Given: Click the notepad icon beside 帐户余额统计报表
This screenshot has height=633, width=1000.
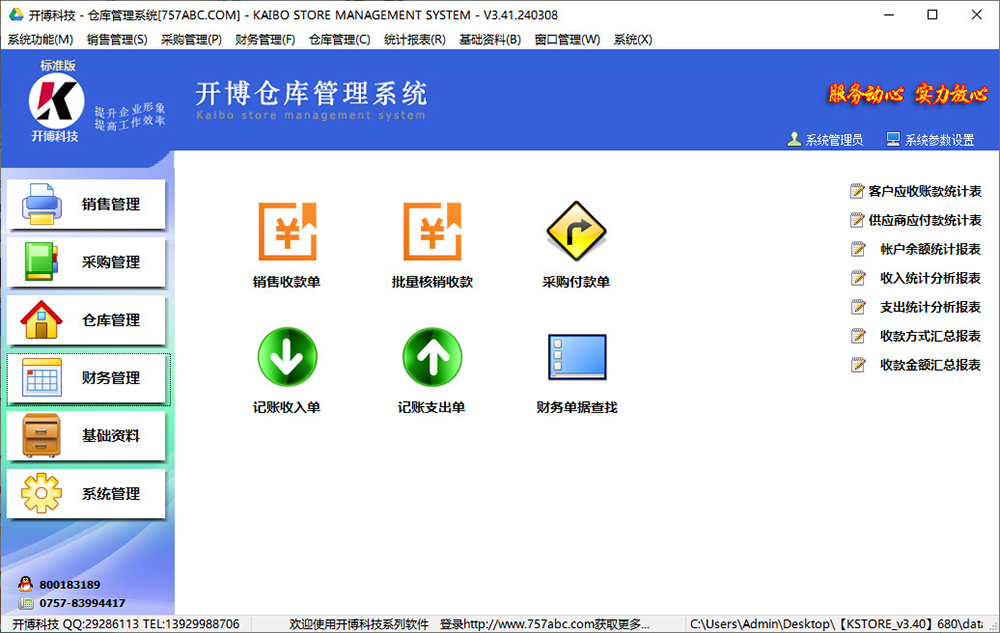Looking at the screenshot, I should [x=858, y=249].
